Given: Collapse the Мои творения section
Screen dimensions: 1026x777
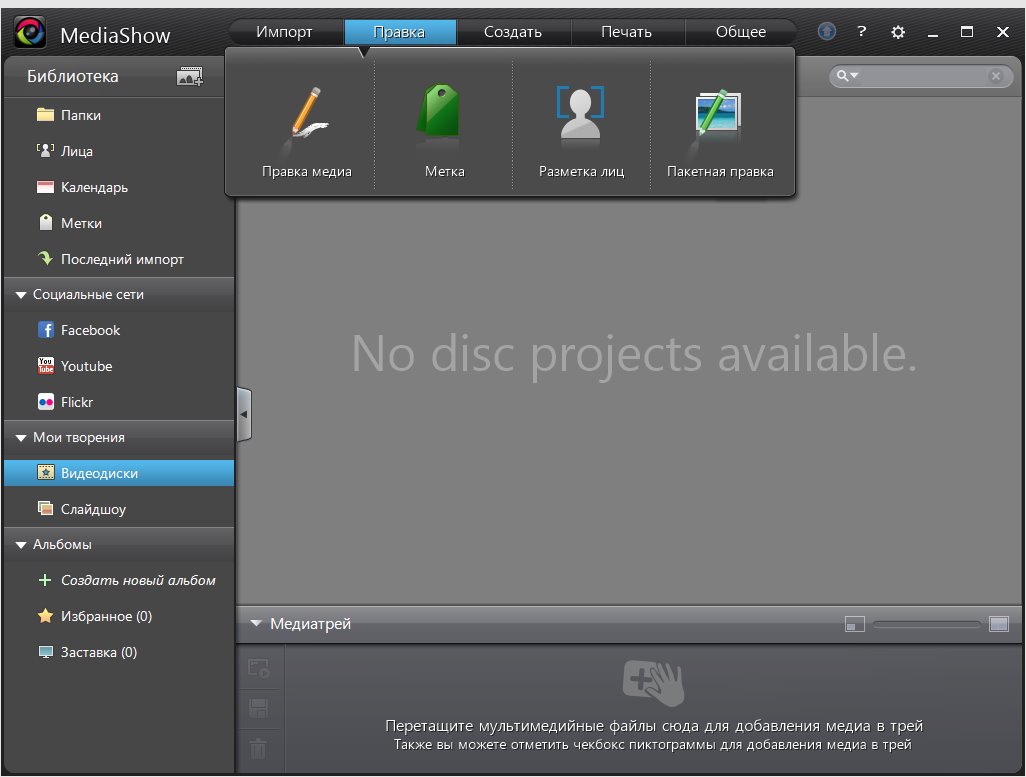Looking at the screenshot, I should coord(21,438).
